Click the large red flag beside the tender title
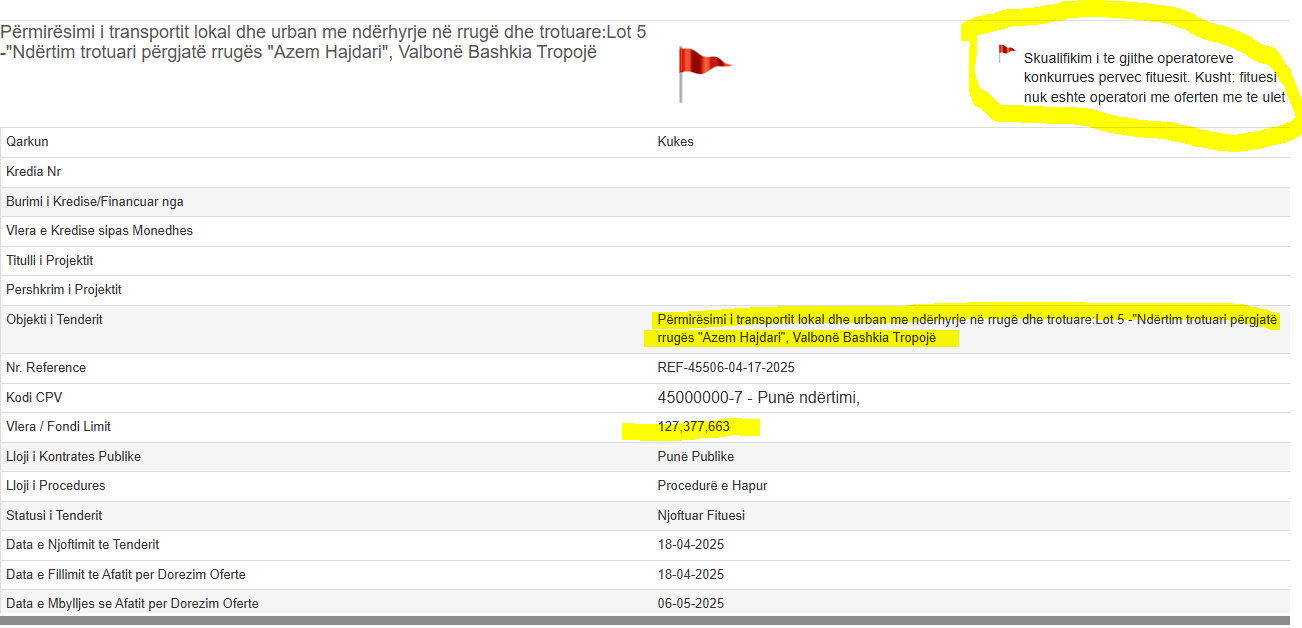This screenshot has height=628, width=1302. [x=703, y=70]
